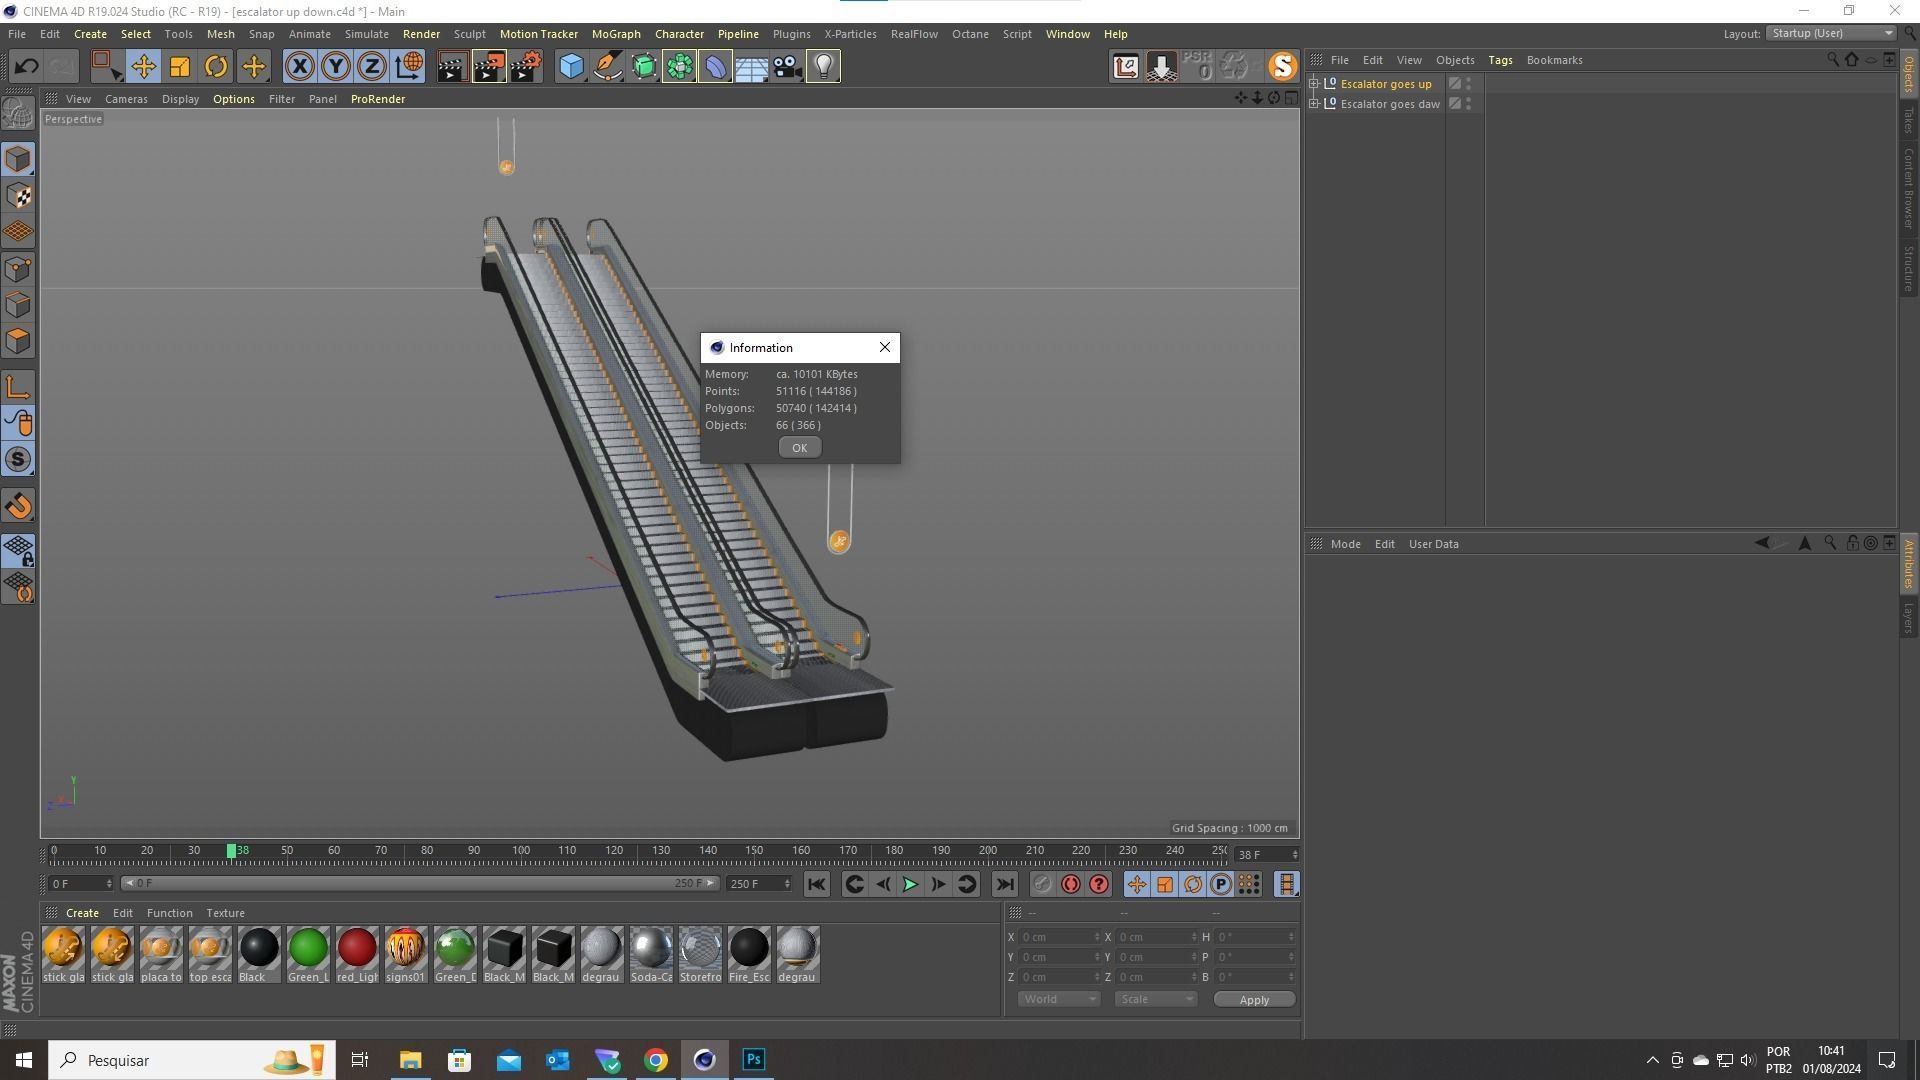Open the viewport Display menu
This screenshot has width=1920, height=1080.
tap(180, 99)
